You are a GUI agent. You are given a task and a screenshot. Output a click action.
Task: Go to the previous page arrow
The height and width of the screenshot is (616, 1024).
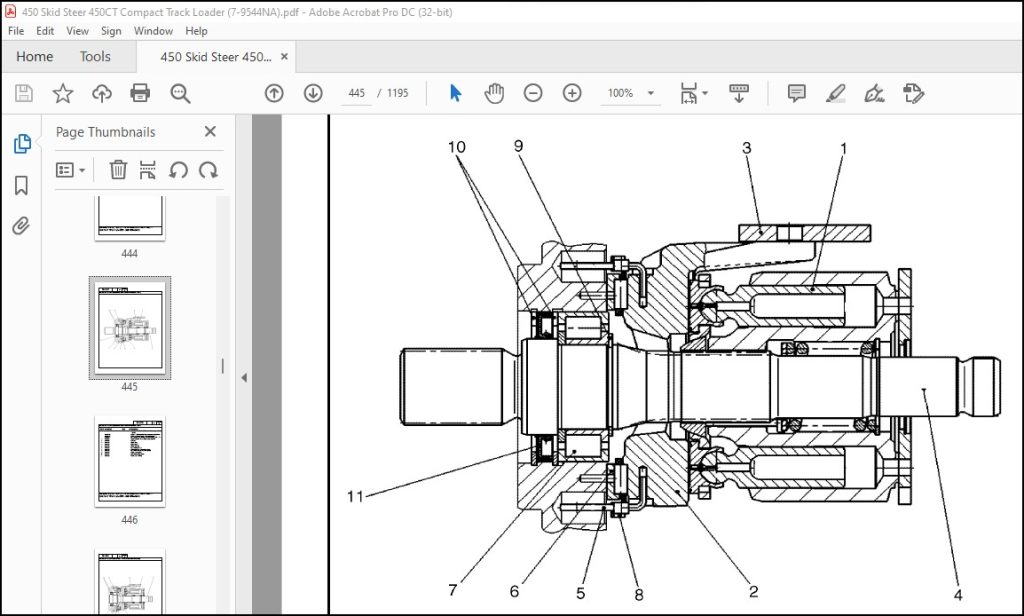274,93
